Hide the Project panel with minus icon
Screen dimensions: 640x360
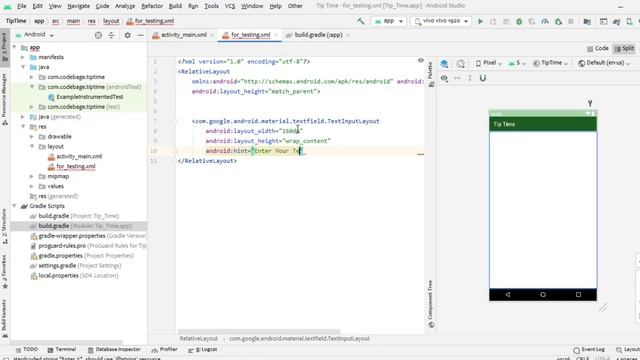[140, 36]
